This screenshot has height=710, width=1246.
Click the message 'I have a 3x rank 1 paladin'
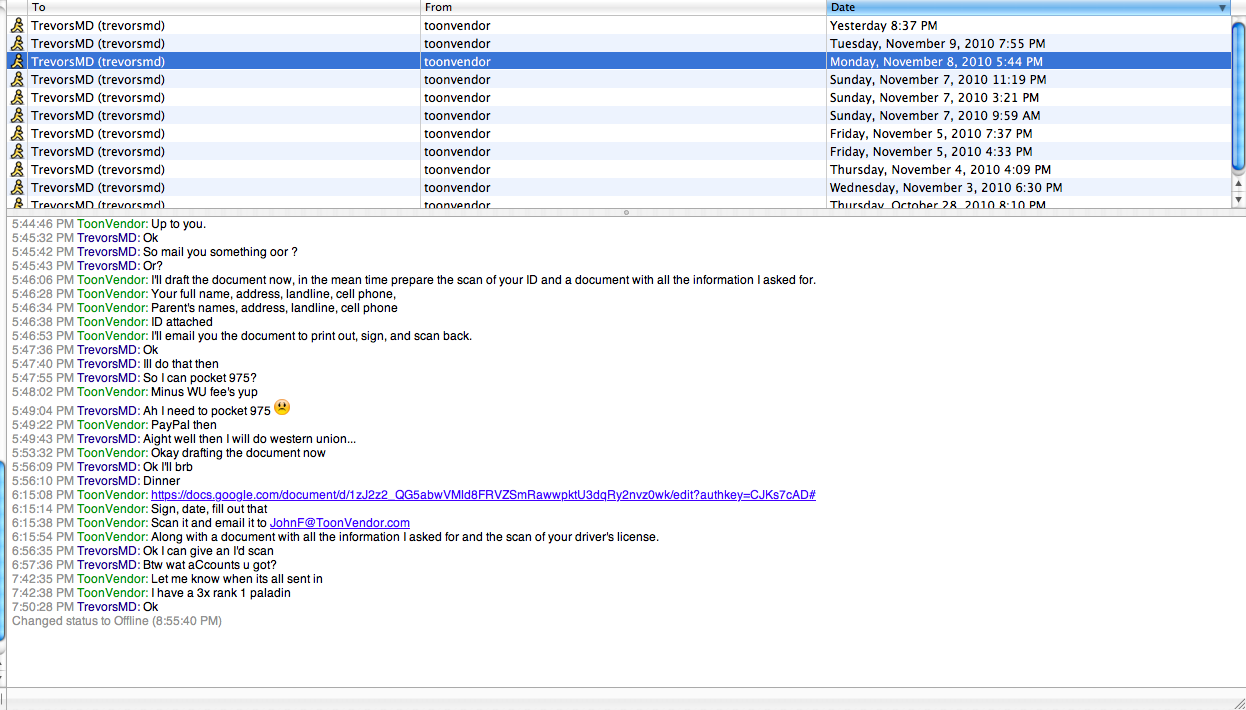221,593
